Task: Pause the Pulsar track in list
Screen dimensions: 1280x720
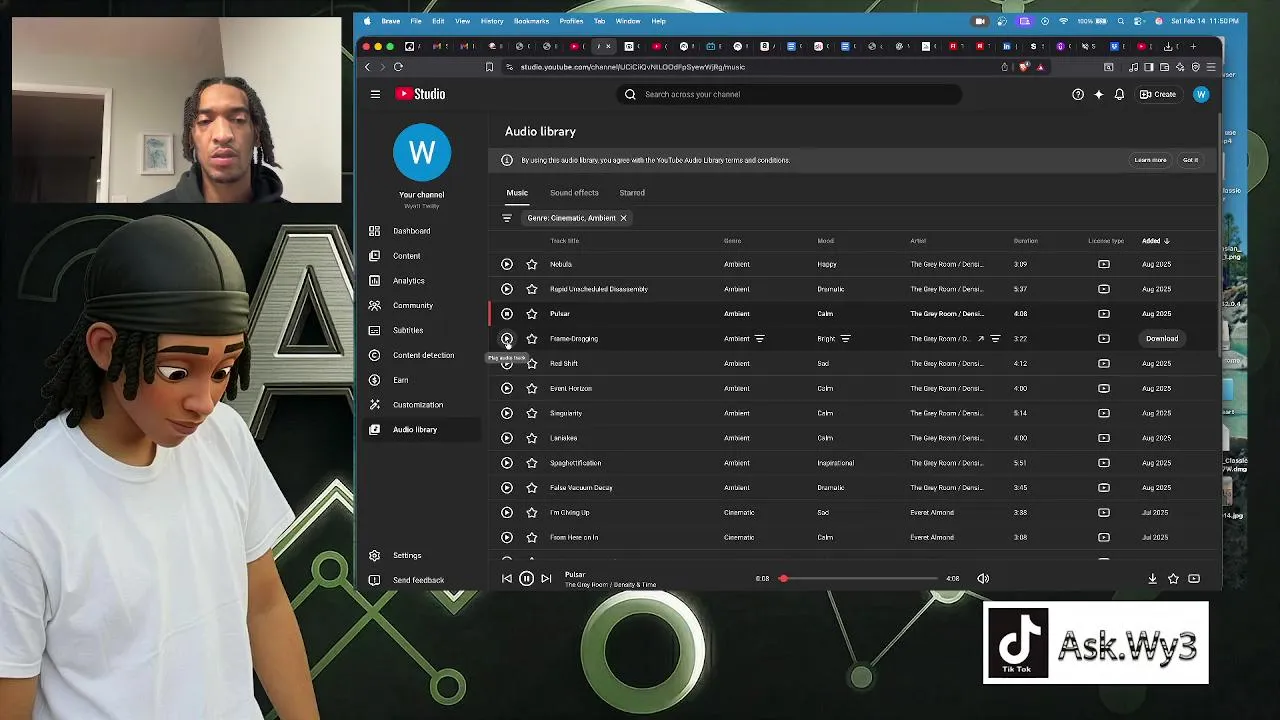Action: pos(507,314)
